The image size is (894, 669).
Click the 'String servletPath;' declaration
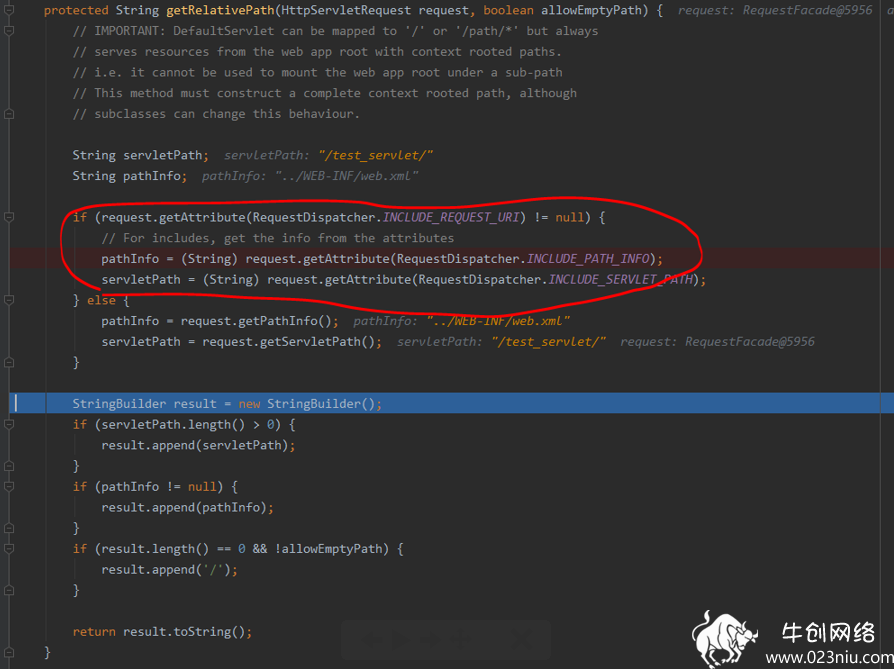[140, 155]
